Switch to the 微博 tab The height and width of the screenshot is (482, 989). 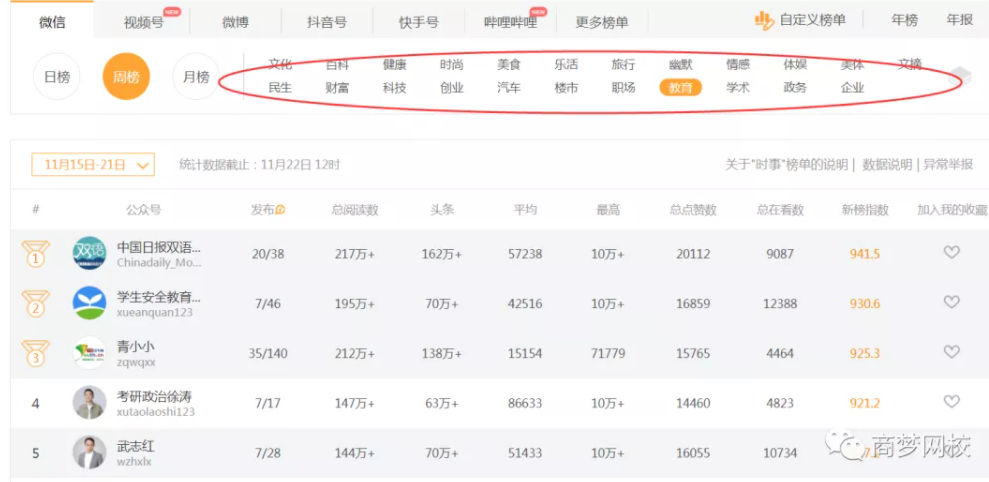point(235,23)
